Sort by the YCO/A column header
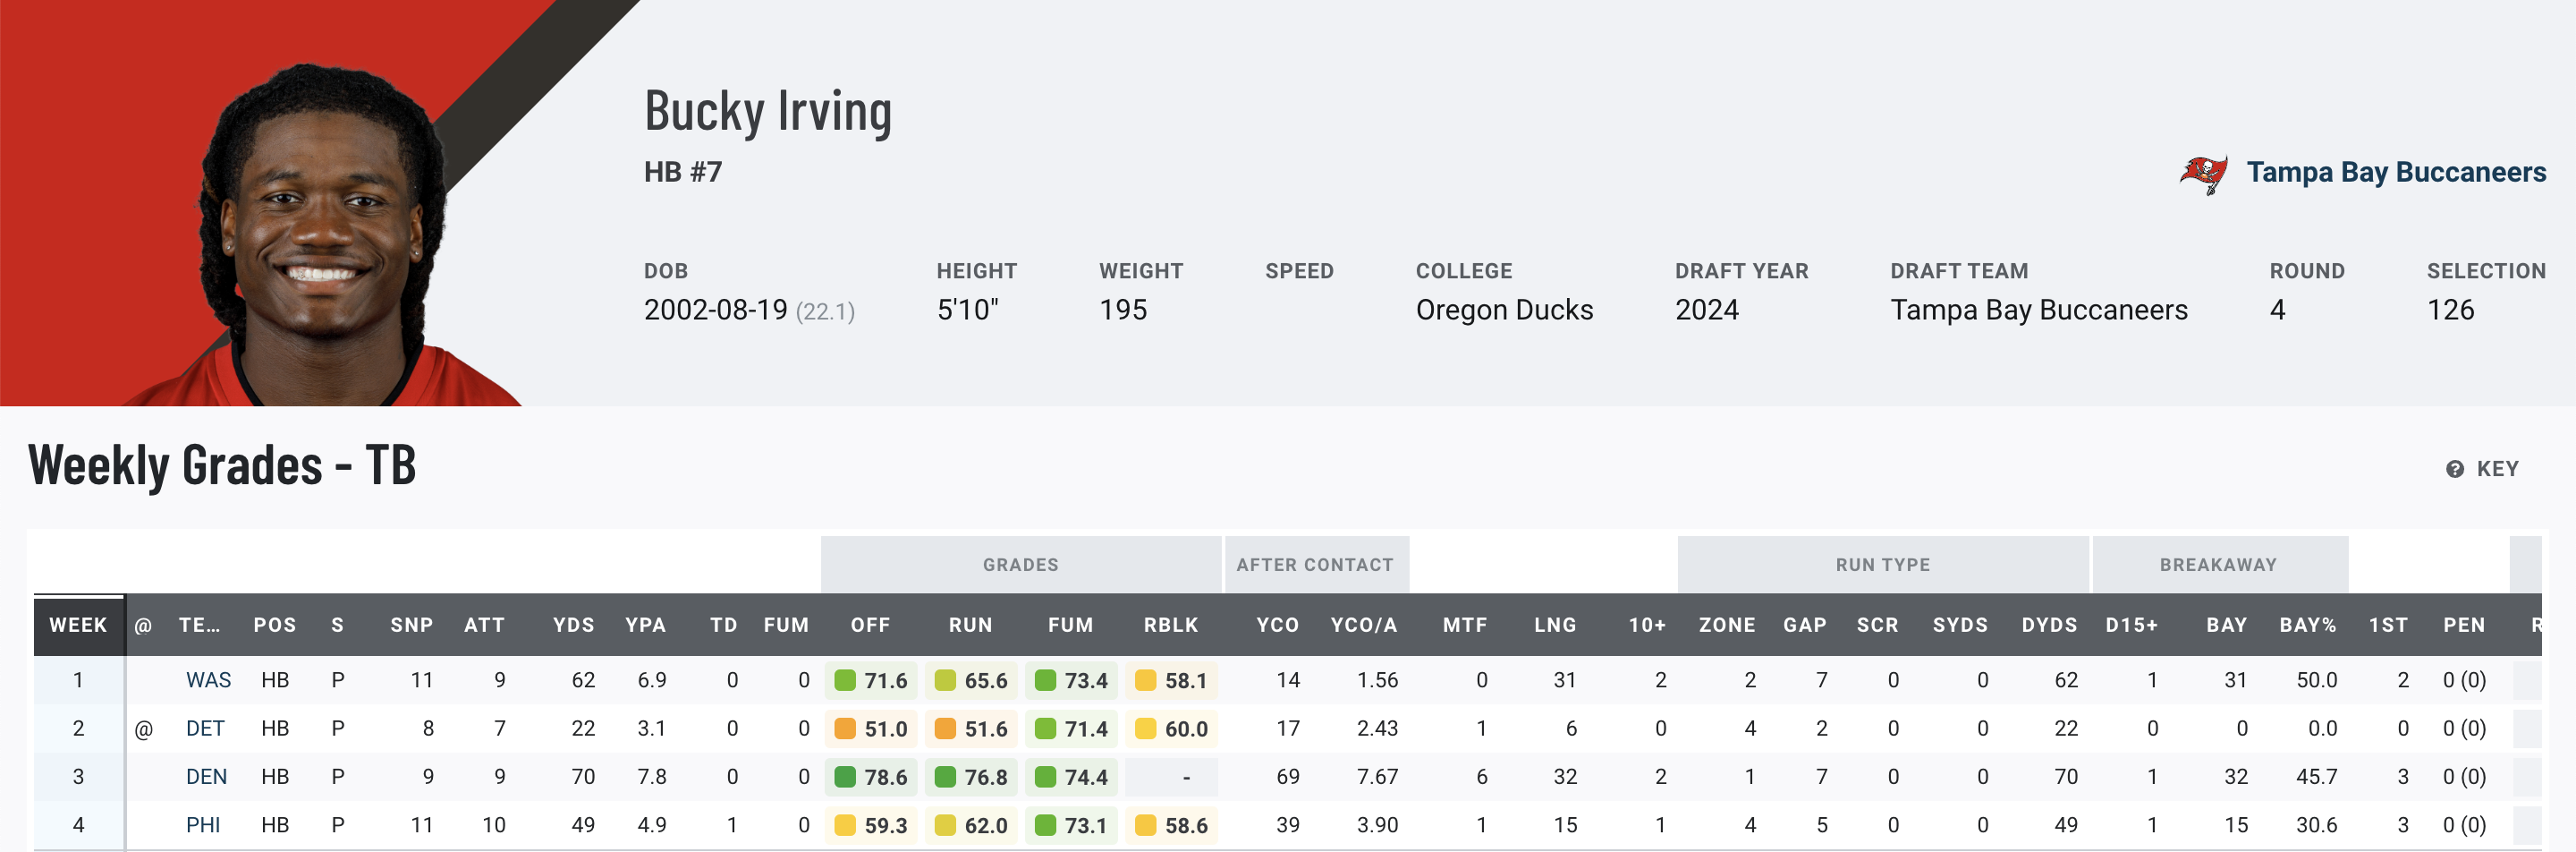This screenshot has width=2576, height=852. tap(1363, 625)
